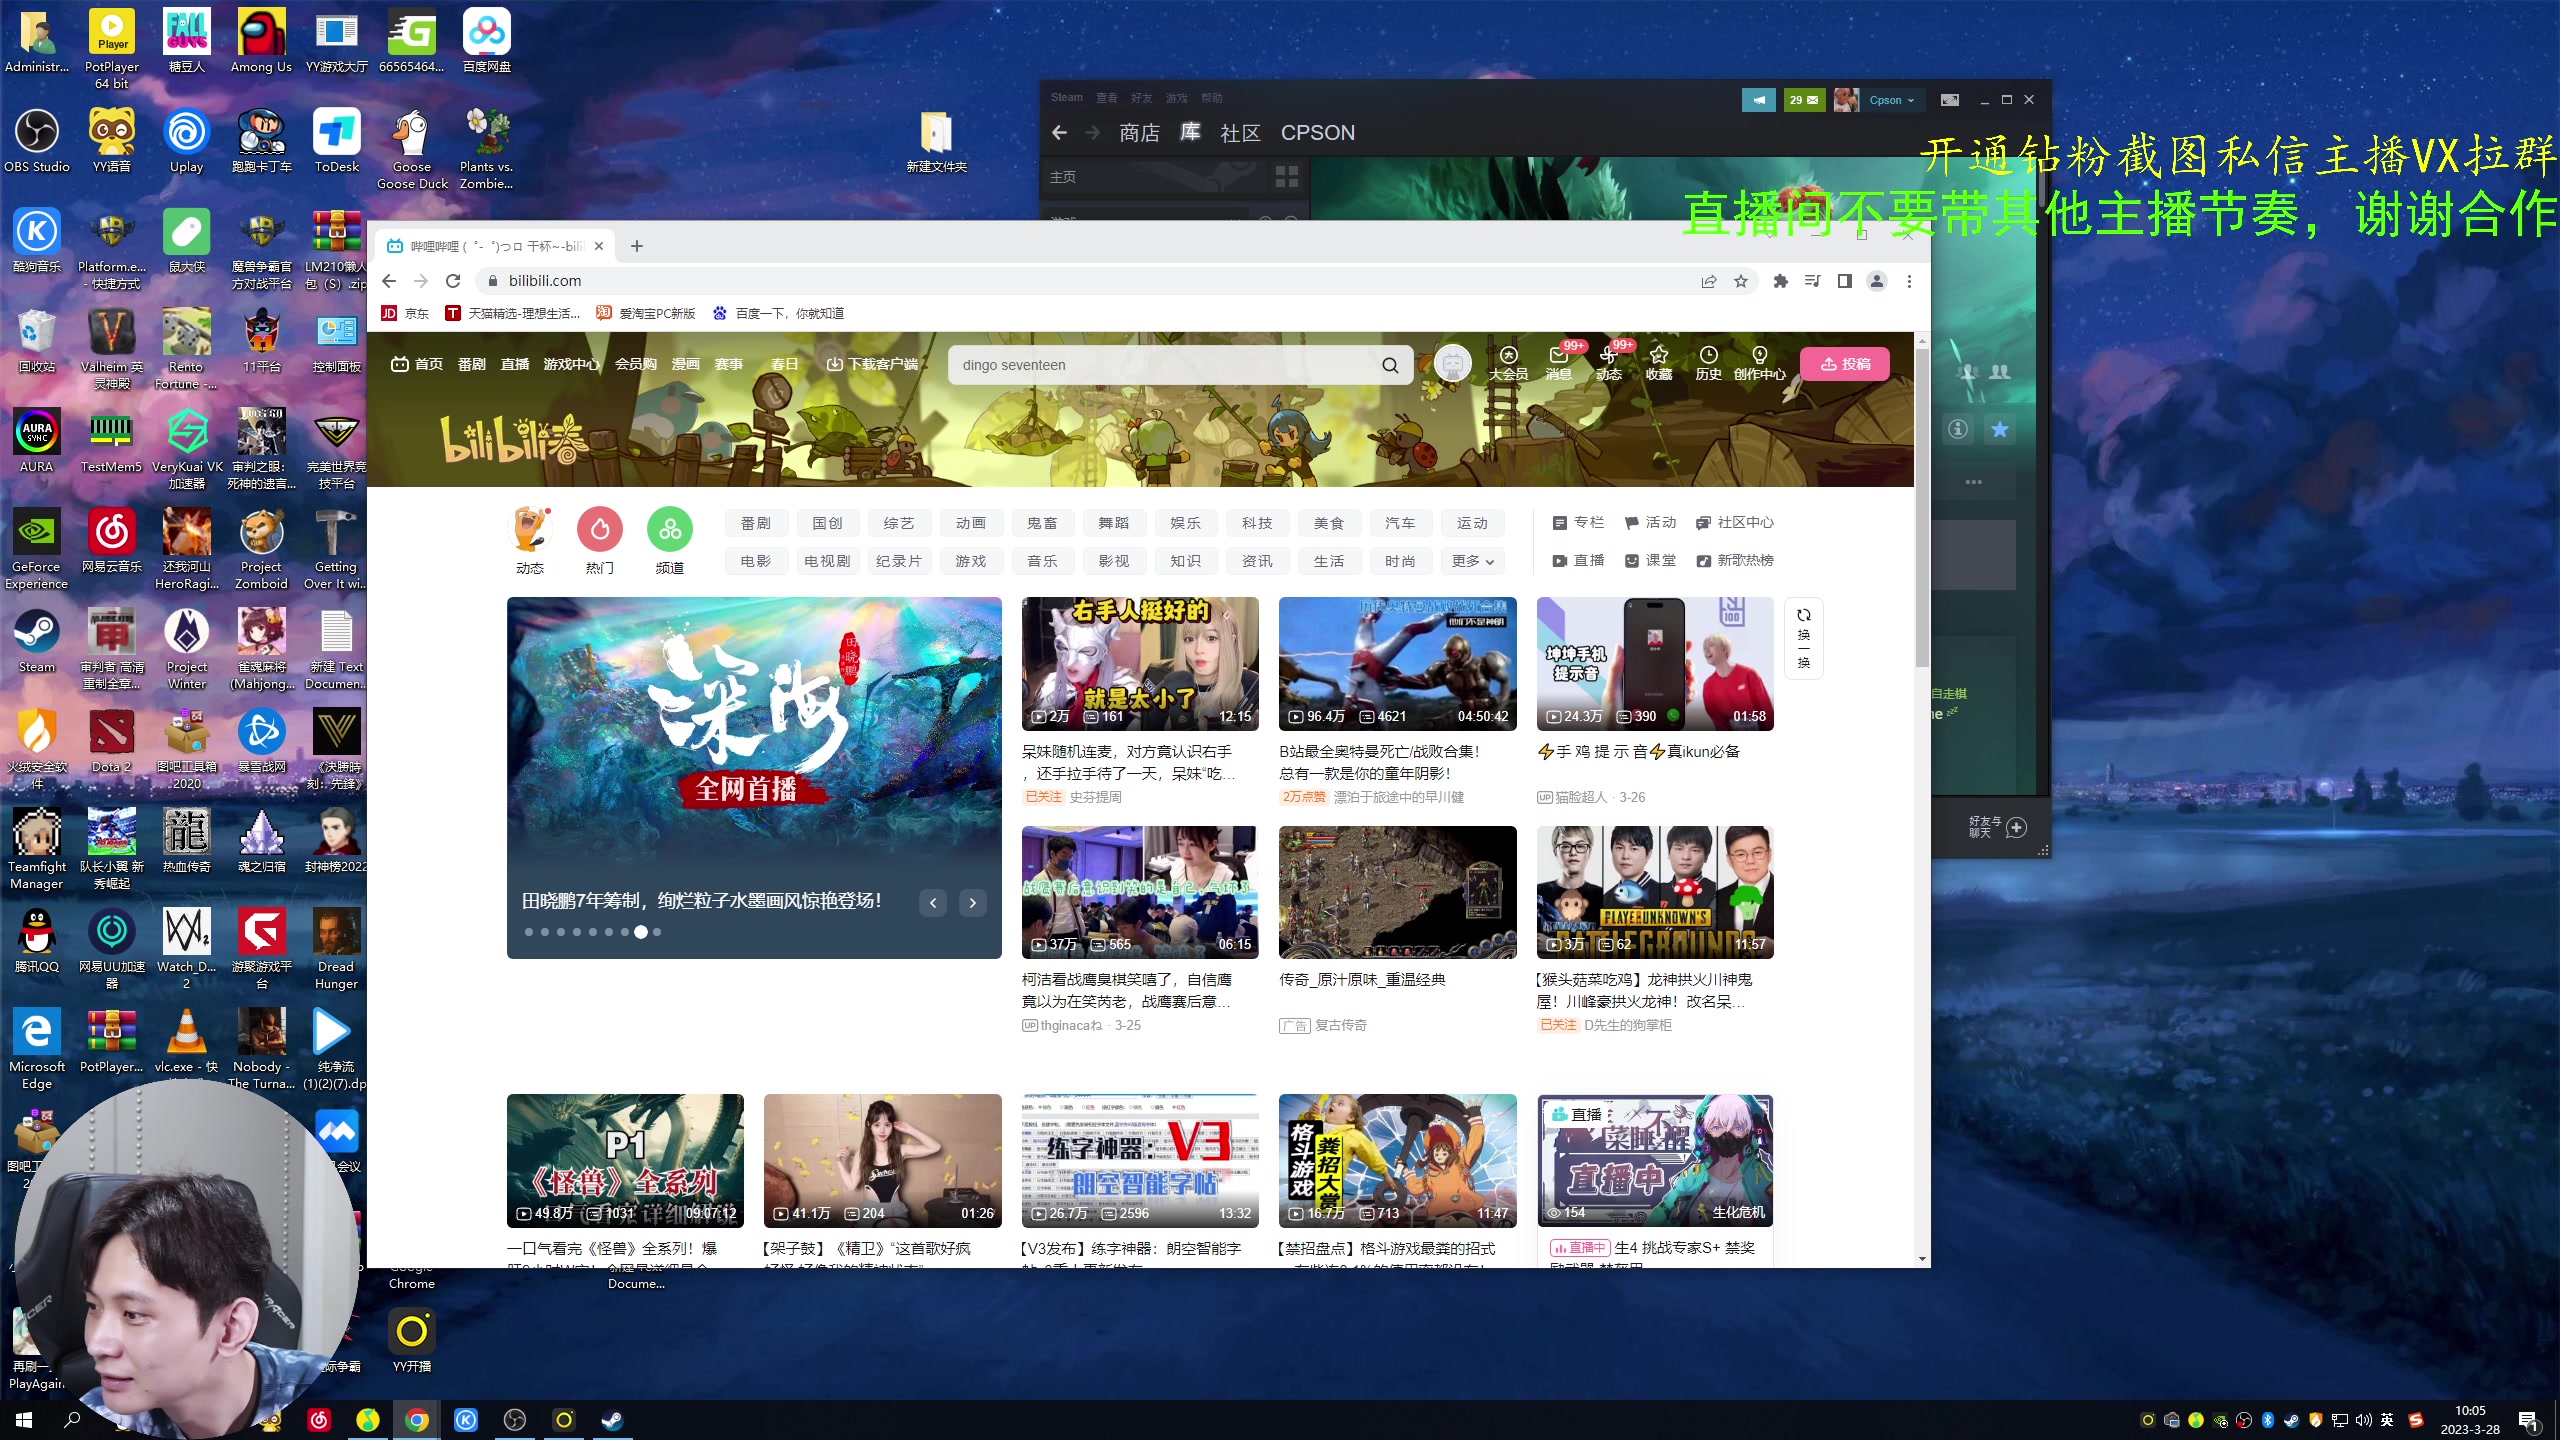Image resolution: width=2560 pixels, height=1440 pixels.
Task: Toggle Chrome side panel
Action: [1845, 281]
